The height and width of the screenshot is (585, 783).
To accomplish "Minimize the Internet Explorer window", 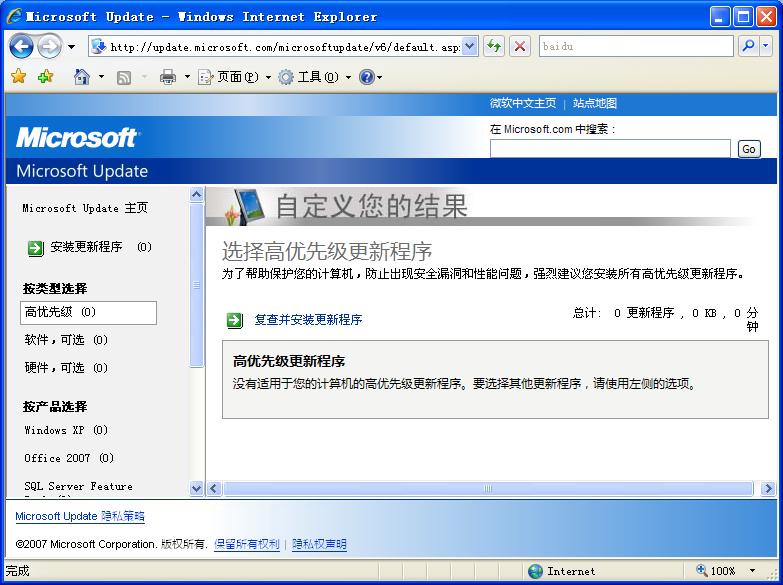I will point(720,17).
